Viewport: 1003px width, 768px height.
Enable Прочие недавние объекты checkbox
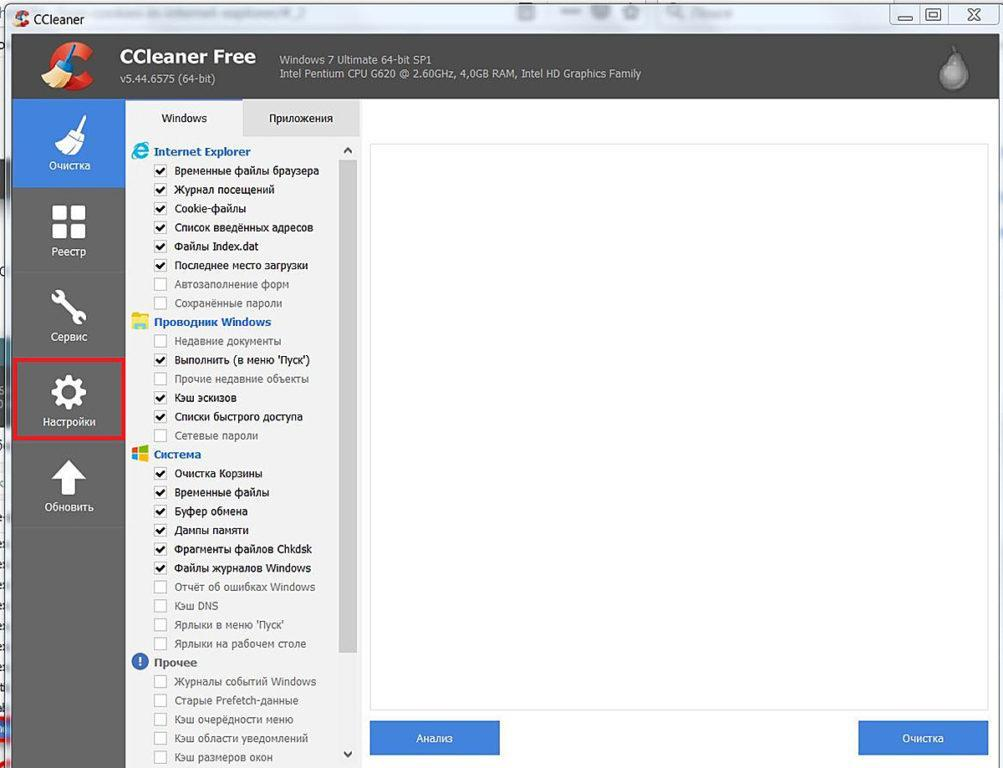coord(161,379)
